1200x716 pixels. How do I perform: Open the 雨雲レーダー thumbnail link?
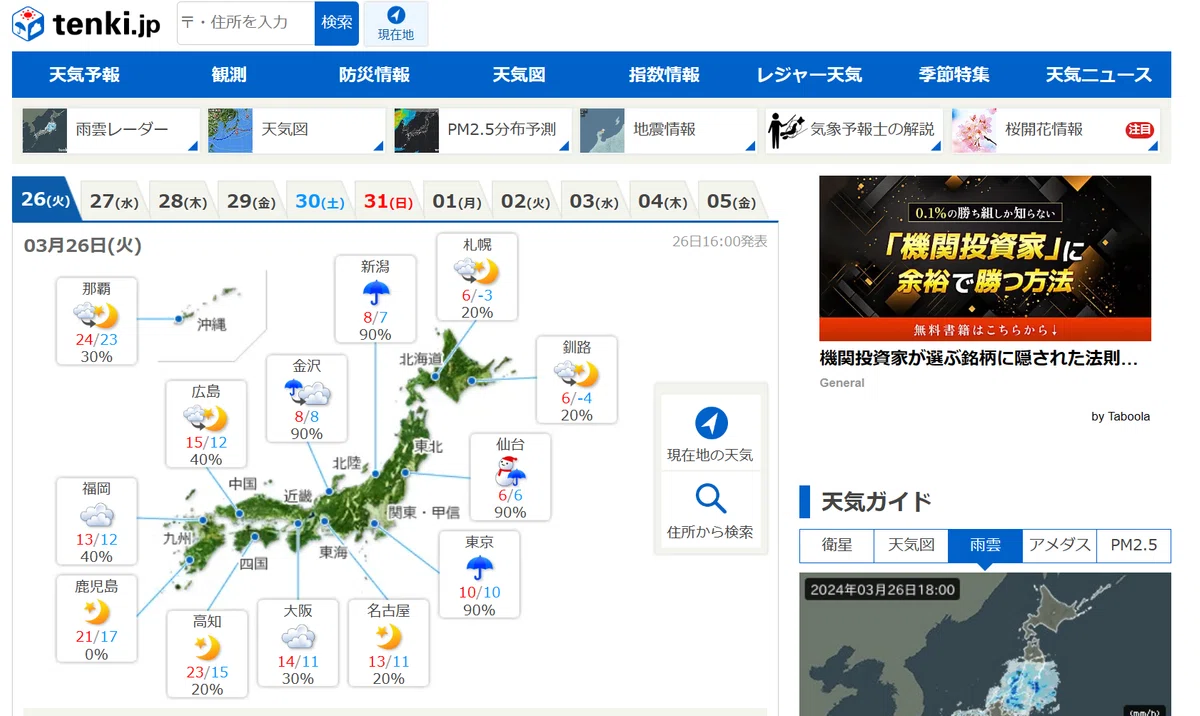coord(111,130)
